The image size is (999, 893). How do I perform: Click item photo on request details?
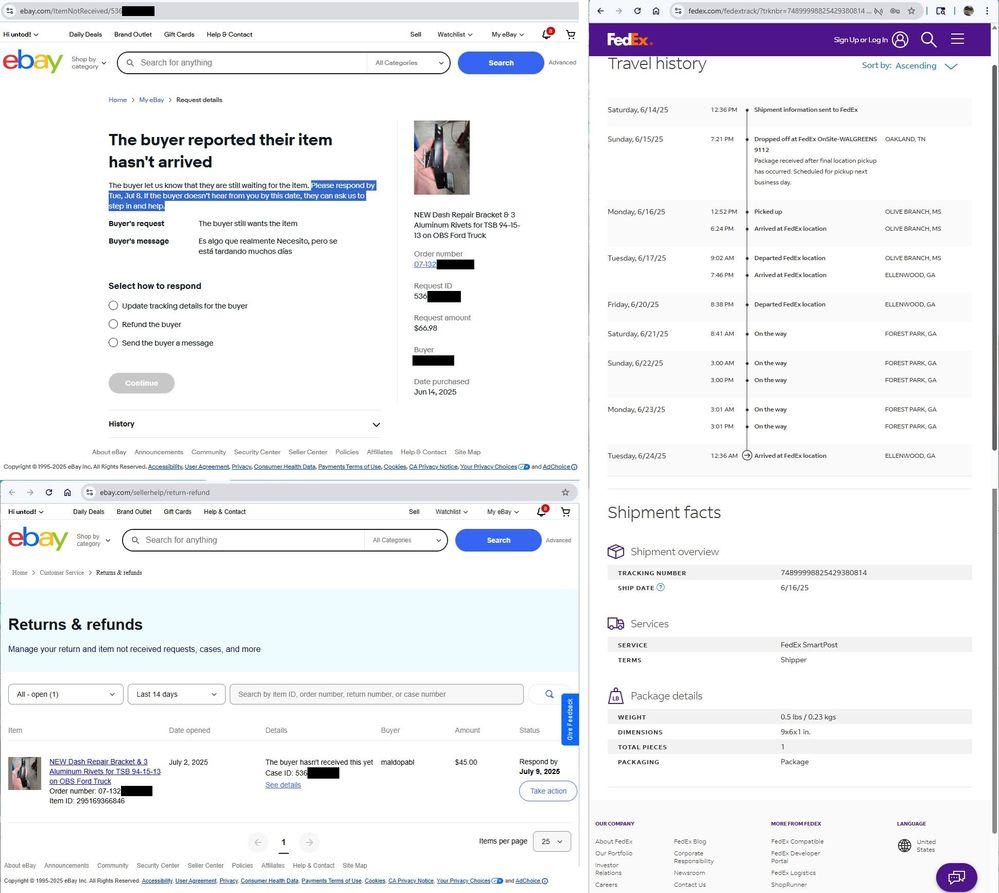442,157
